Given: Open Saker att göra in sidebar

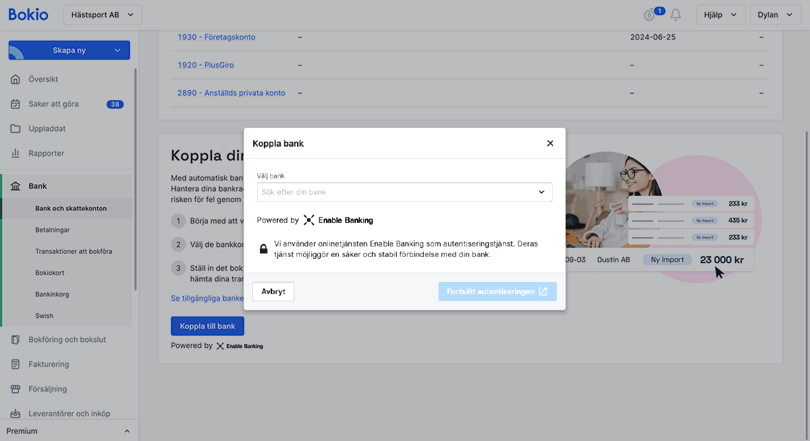Looking at the screenshot, I should [x=54, y=104].
